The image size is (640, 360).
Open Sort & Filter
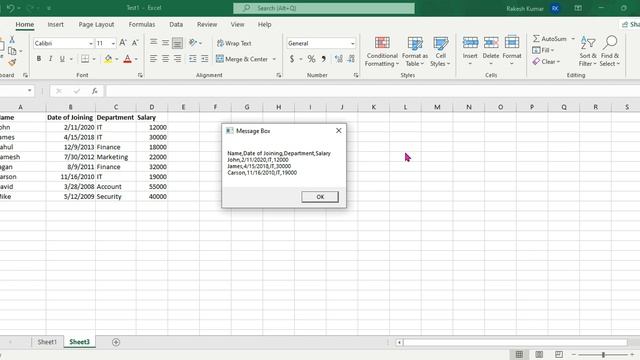tap(588, 51)
